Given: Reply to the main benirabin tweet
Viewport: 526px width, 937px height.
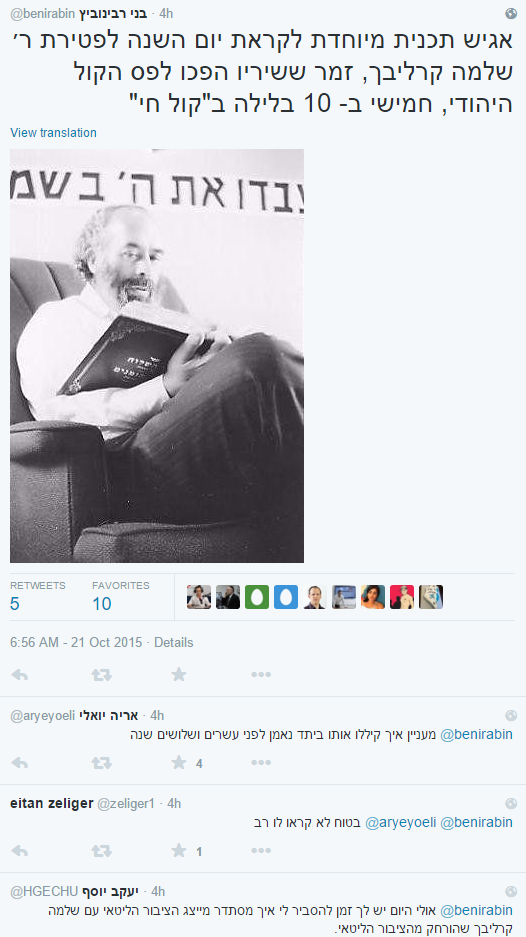Looking at the screenshot, I should (20, 675).
